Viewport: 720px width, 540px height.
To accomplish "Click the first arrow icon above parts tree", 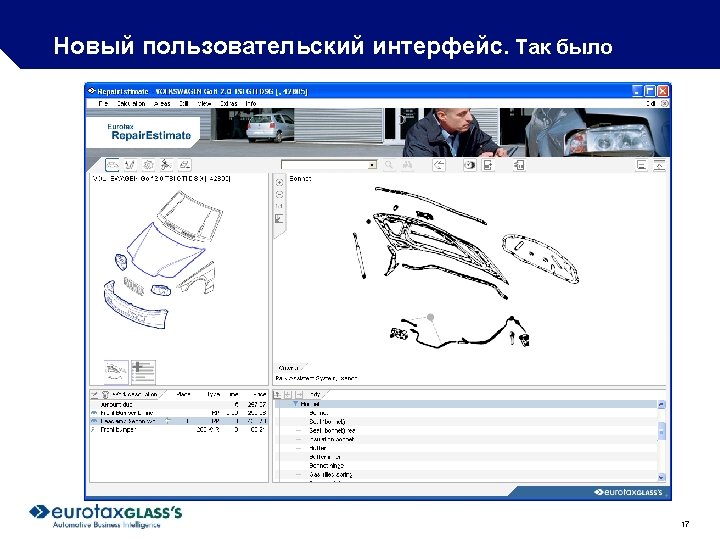I will coord(277,394).
